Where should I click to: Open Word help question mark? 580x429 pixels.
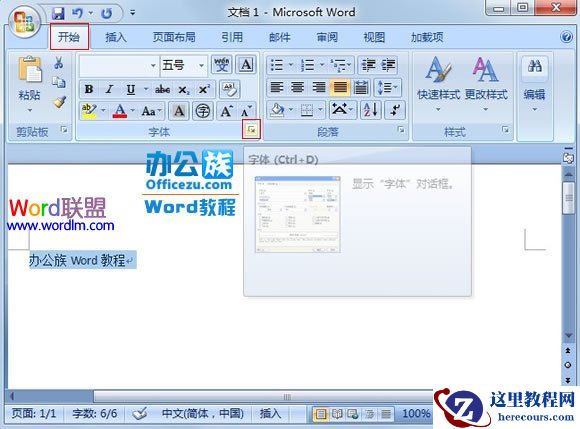coord(566,37)
